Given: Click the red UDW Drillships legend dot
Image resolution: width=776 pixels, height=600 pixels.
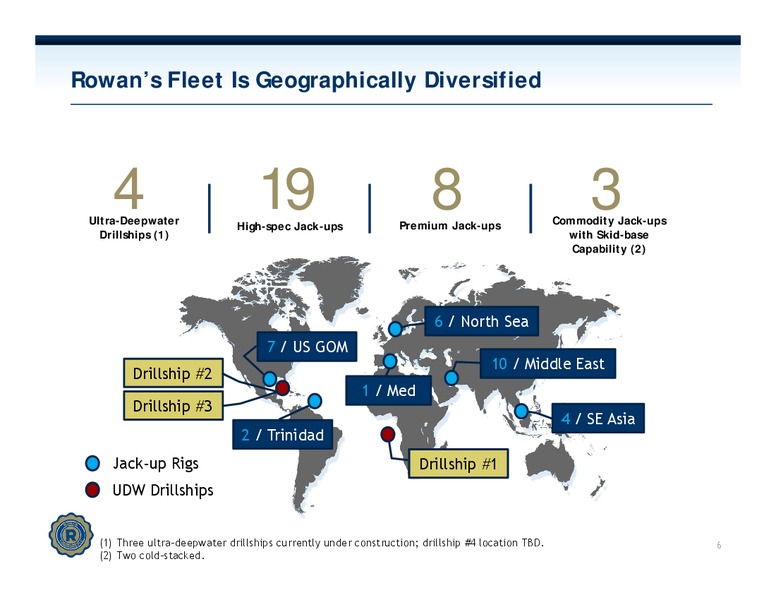Looking at the screenshot, I should click(93, 490).
